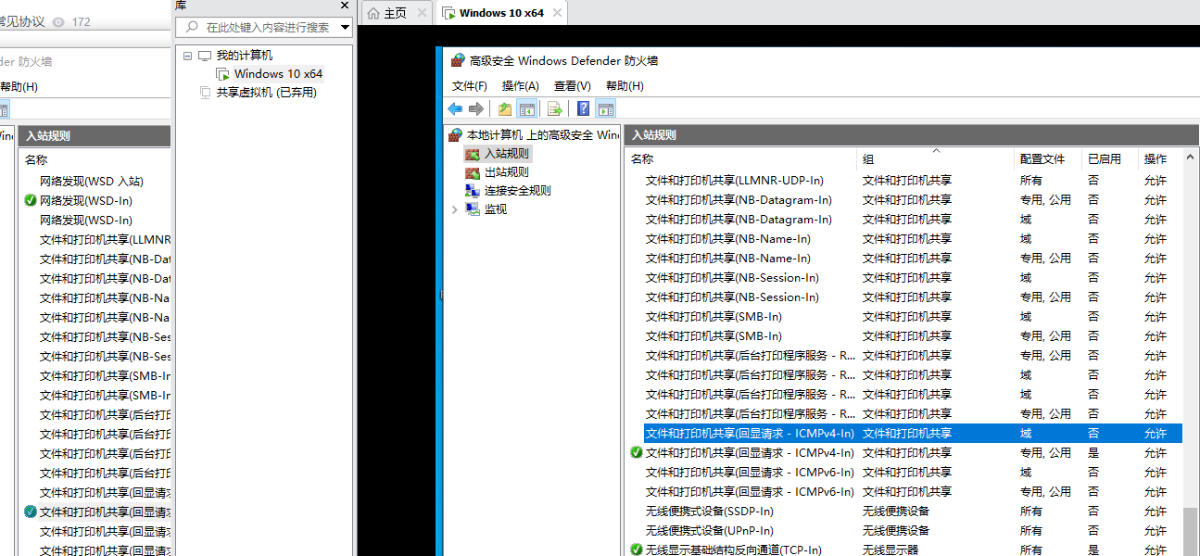The height and width of the screenshot is (556, 1200).
Task: Click the 监视 monitor icon in tree
Action: pos(472,209)
